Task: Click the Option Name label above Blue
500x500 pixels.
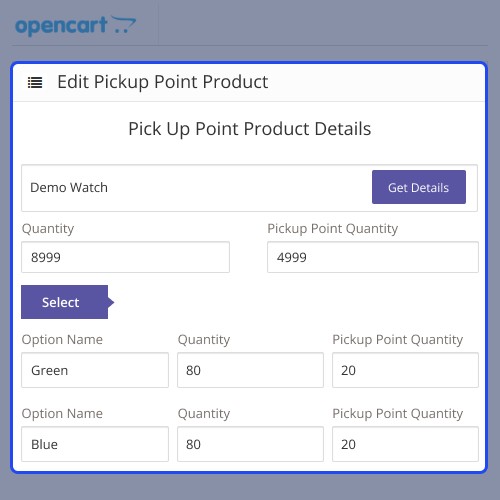Action: click(62, 413)
